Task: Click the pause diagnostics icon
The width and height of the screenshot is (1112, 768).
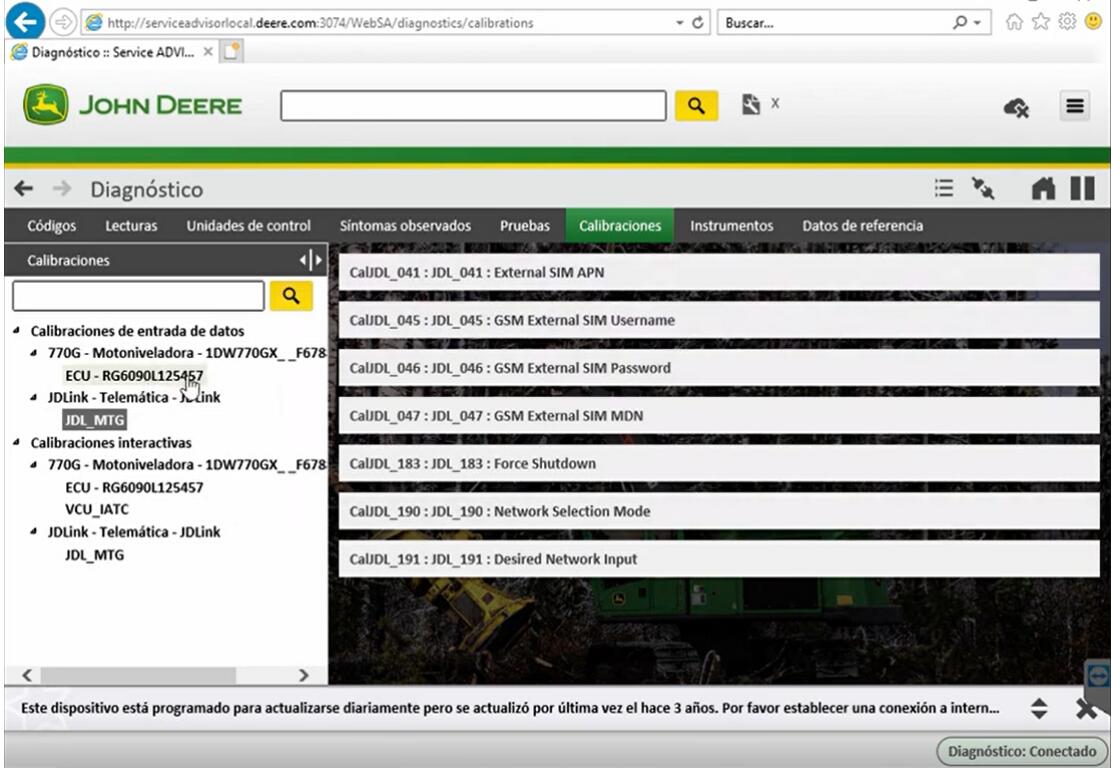Action: pos(1082,189)
